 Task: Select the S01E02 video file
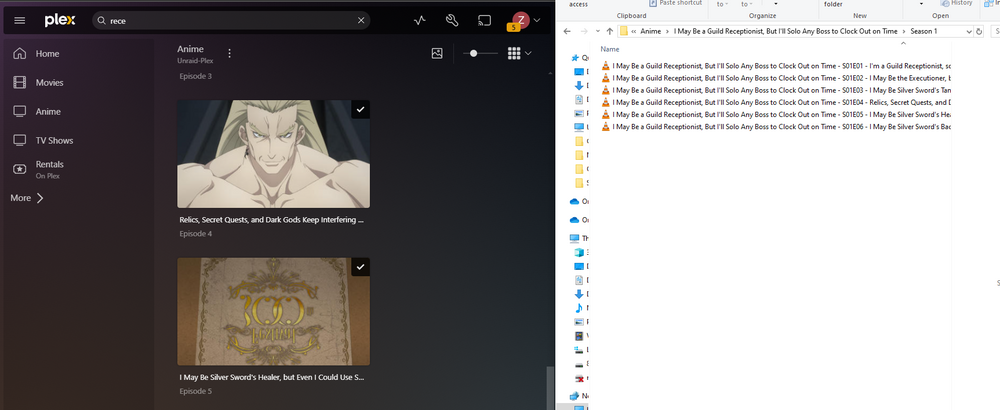coord(776,78)
